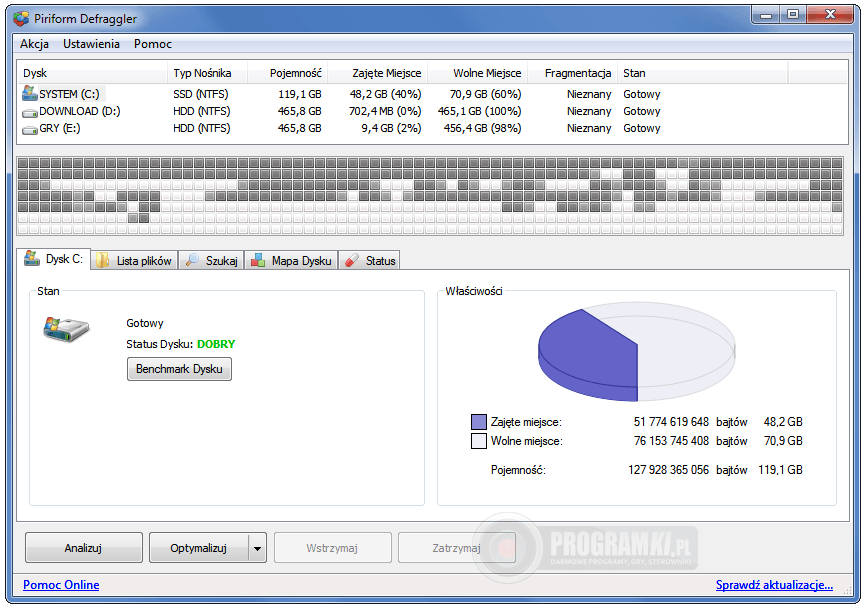Click the DOWNLOAD (D:) drive icon
The image size is (864, 605).
[x=29, y=112]
